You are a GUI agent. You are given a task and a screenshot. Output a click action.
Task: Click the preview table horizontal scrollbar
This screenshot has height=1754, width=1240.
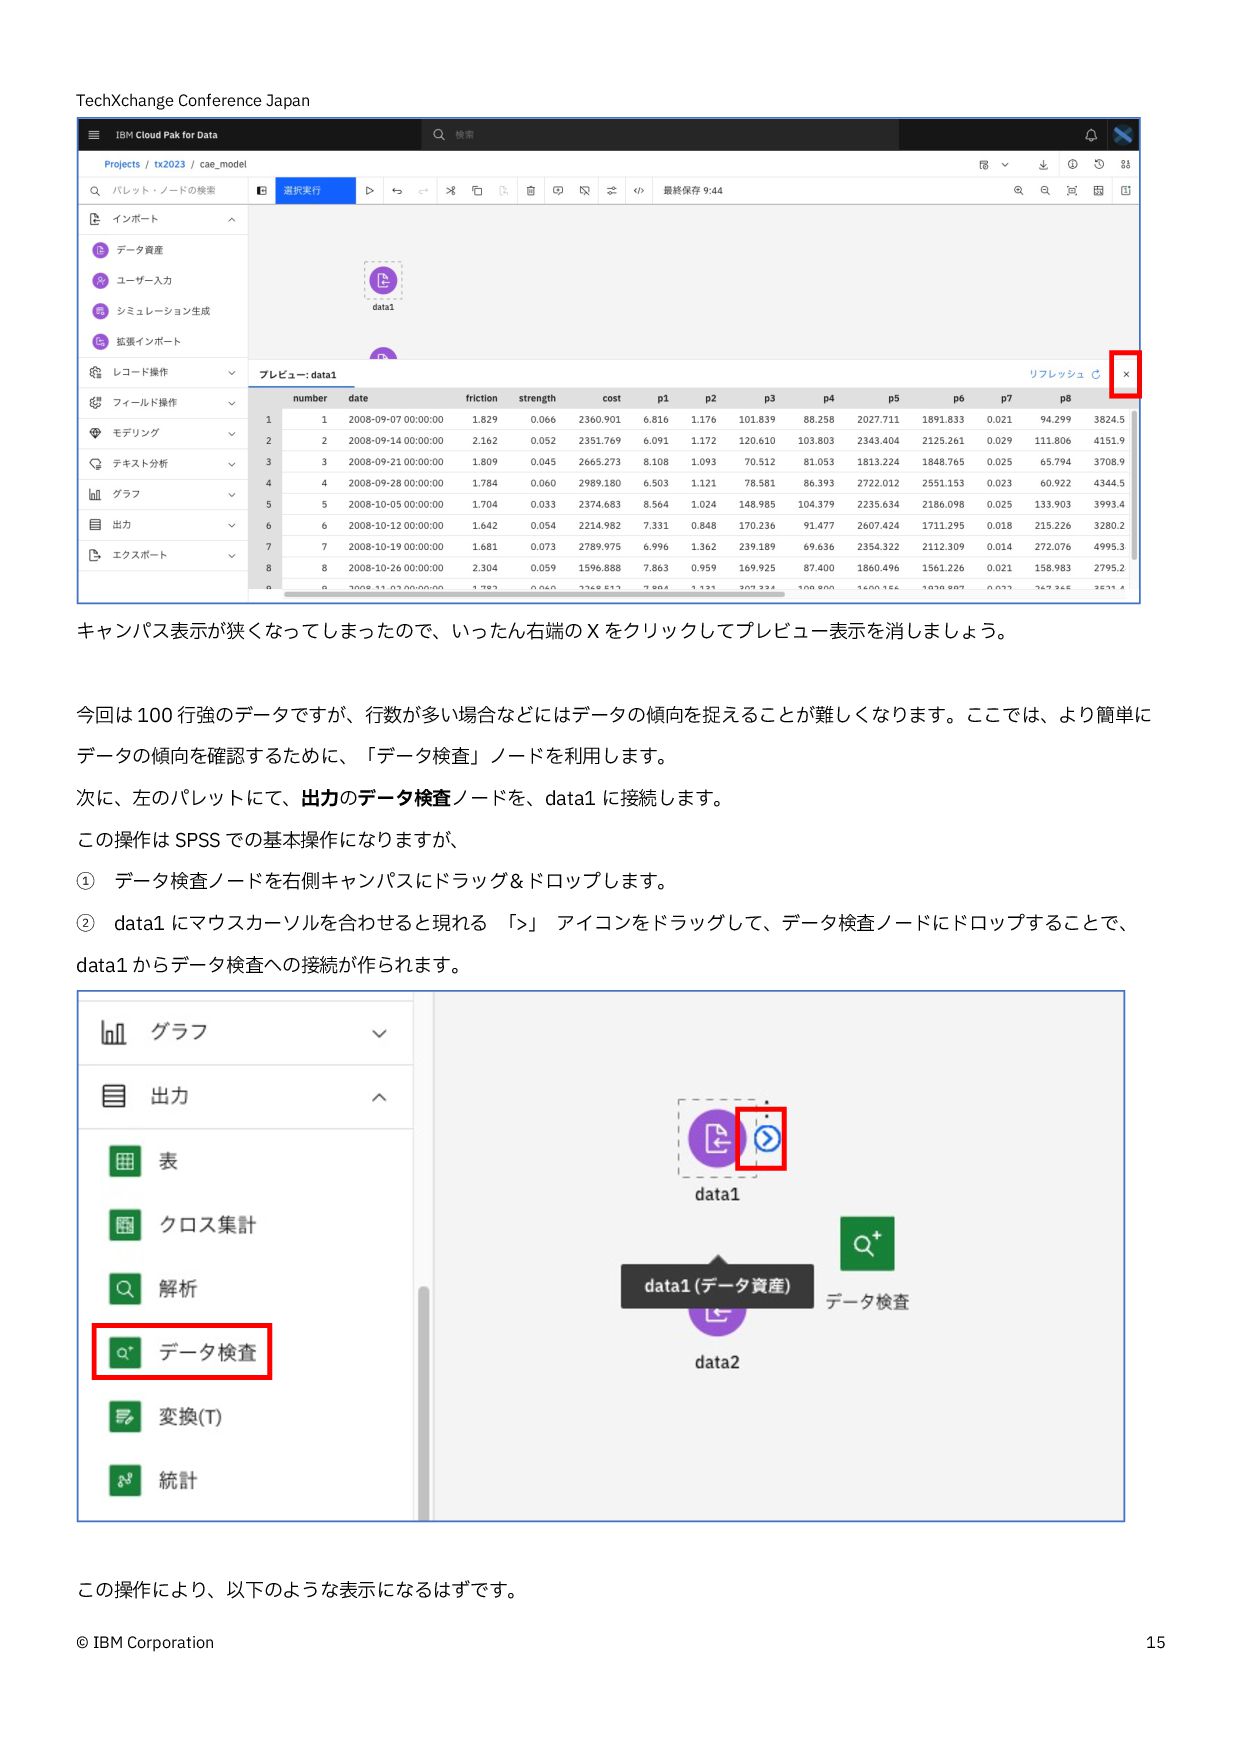pyautogui.click(x=535, y=594)
